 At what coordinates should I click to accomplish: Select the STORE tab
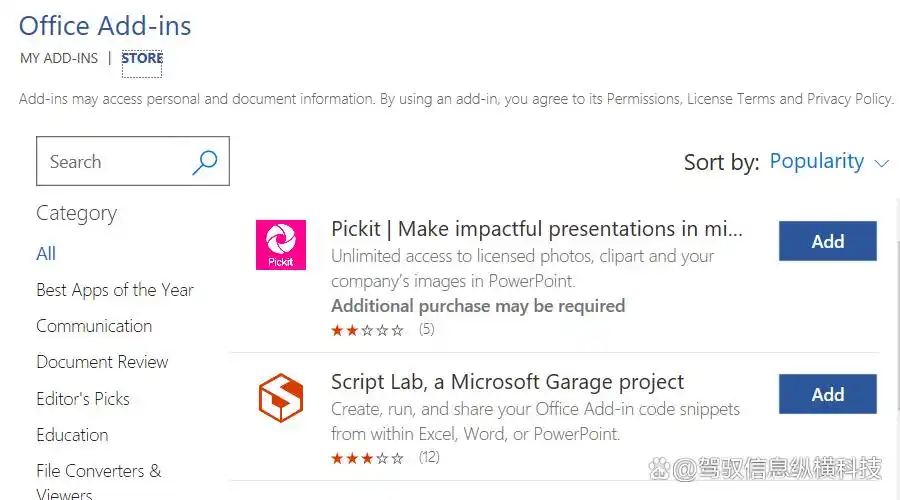point(142,58)
